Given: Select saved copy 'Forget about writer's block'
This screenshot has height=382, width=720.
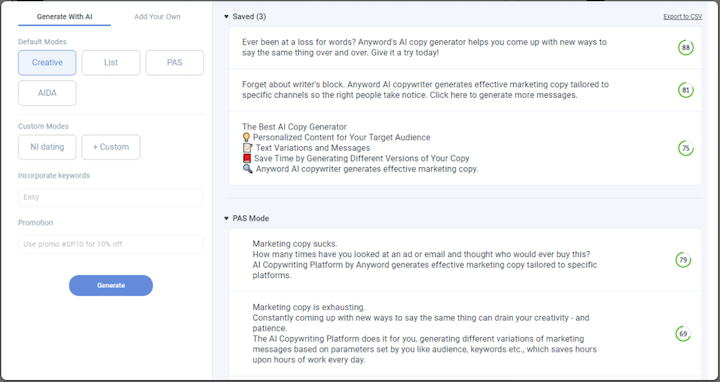Looking at the screenshot, I should coord(425,90).
